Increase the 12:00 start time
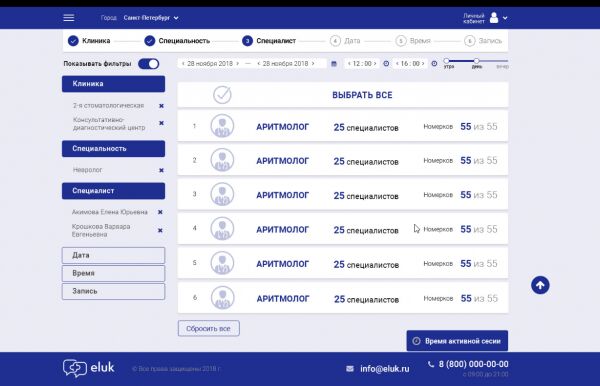 point(375,64)
